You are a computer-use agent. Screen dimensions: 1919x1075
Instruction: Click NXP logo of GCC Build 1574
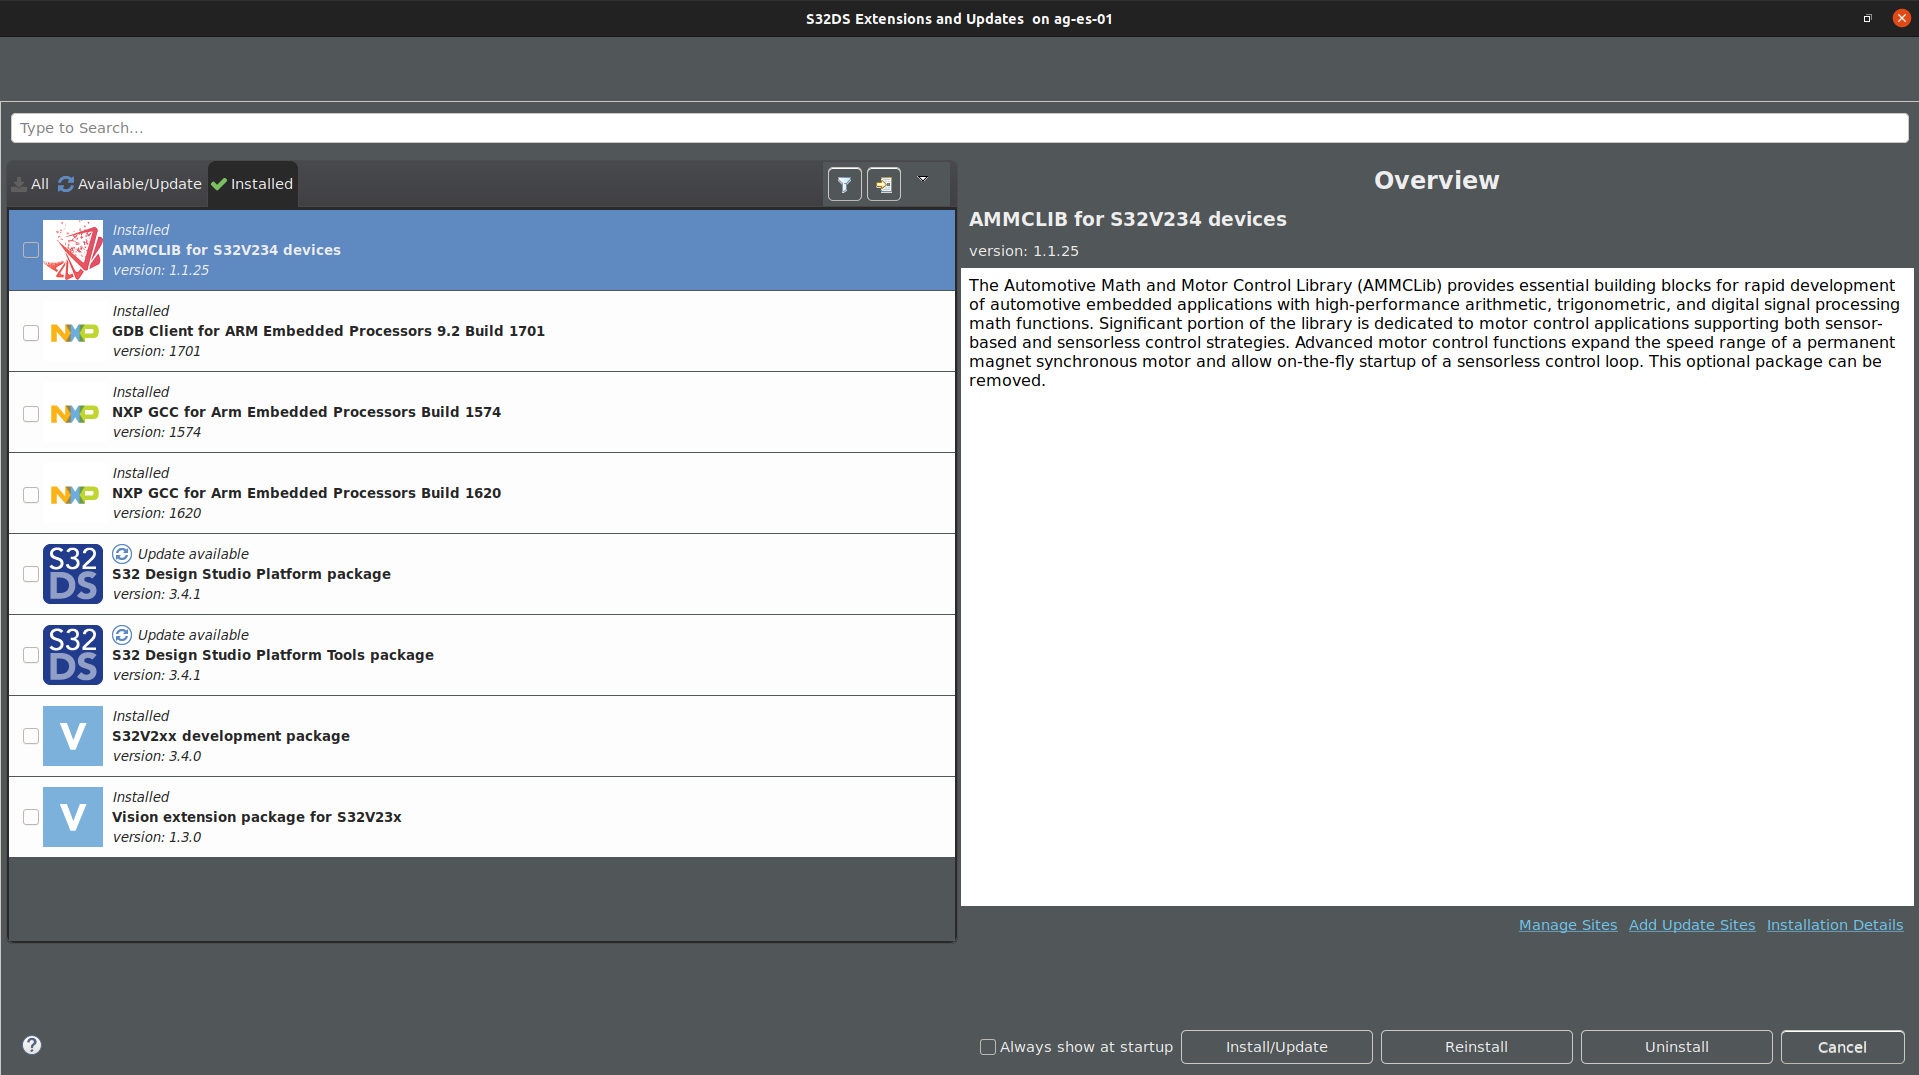click(x=75, y=413)
